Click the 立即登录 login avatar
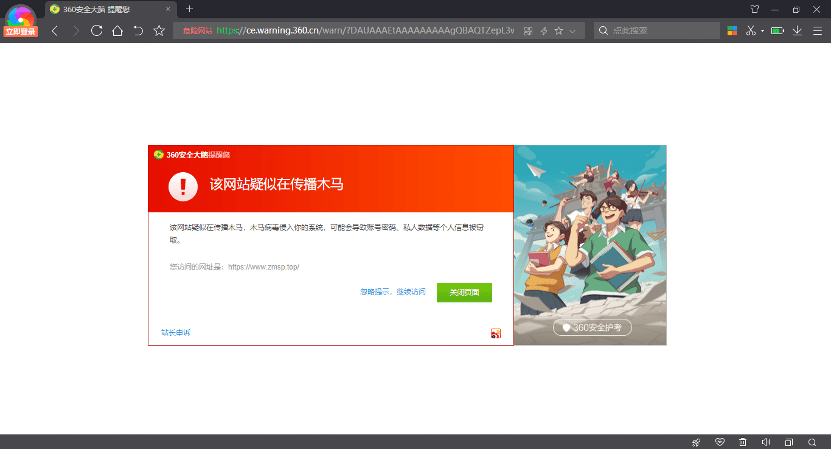 click(20, 21)
